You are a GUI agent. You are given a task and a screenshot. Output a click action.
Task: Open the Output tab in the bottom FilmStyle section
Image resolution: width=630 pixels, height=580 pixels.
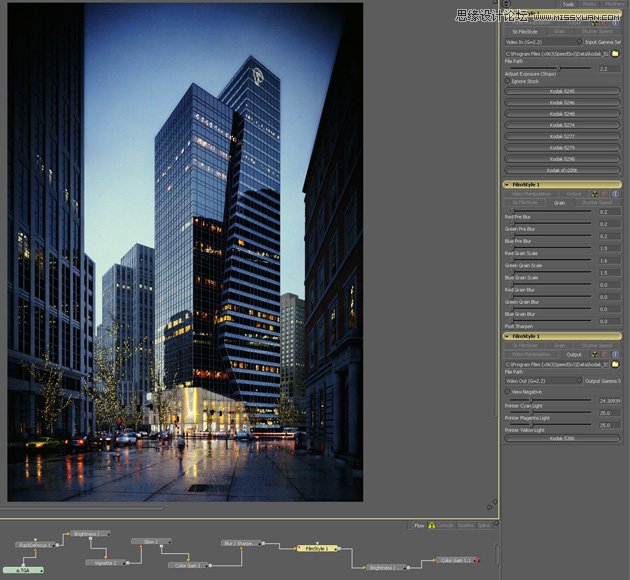click(x=574, y=355)
